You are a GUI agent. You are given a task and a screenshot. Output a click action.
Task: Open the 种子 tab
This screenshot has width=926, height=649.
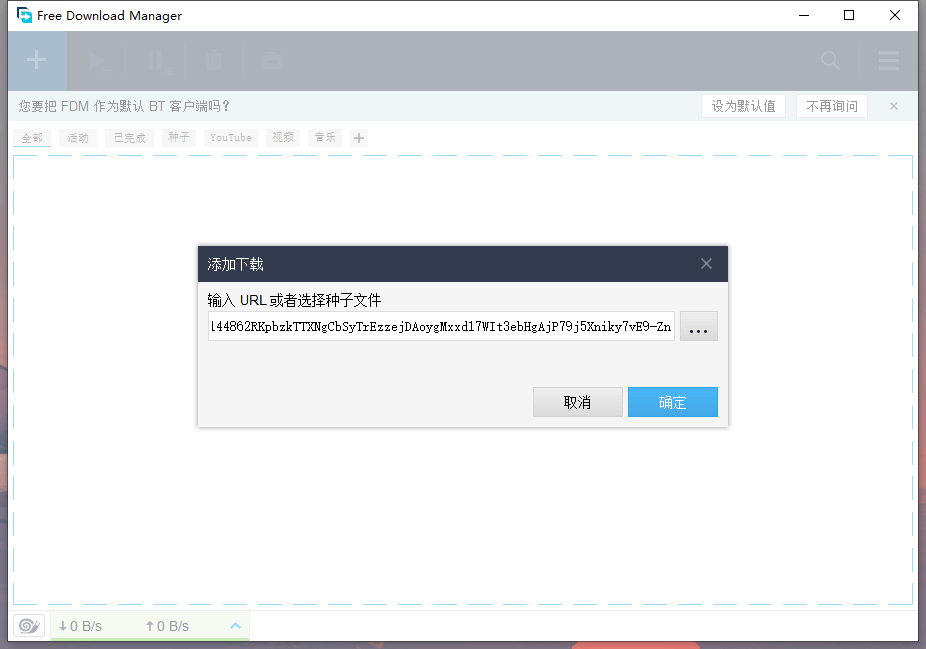178,138
